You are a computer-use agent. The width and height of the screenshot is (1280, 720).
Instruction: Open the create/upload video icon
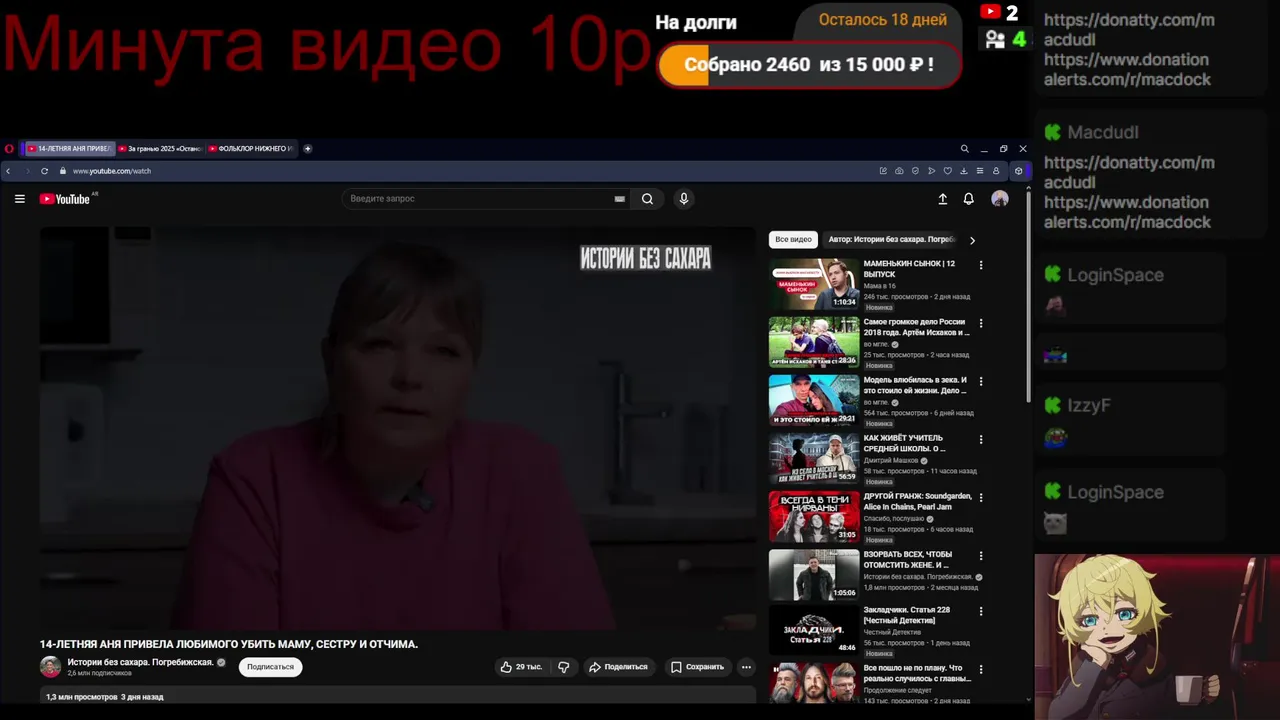942,199
